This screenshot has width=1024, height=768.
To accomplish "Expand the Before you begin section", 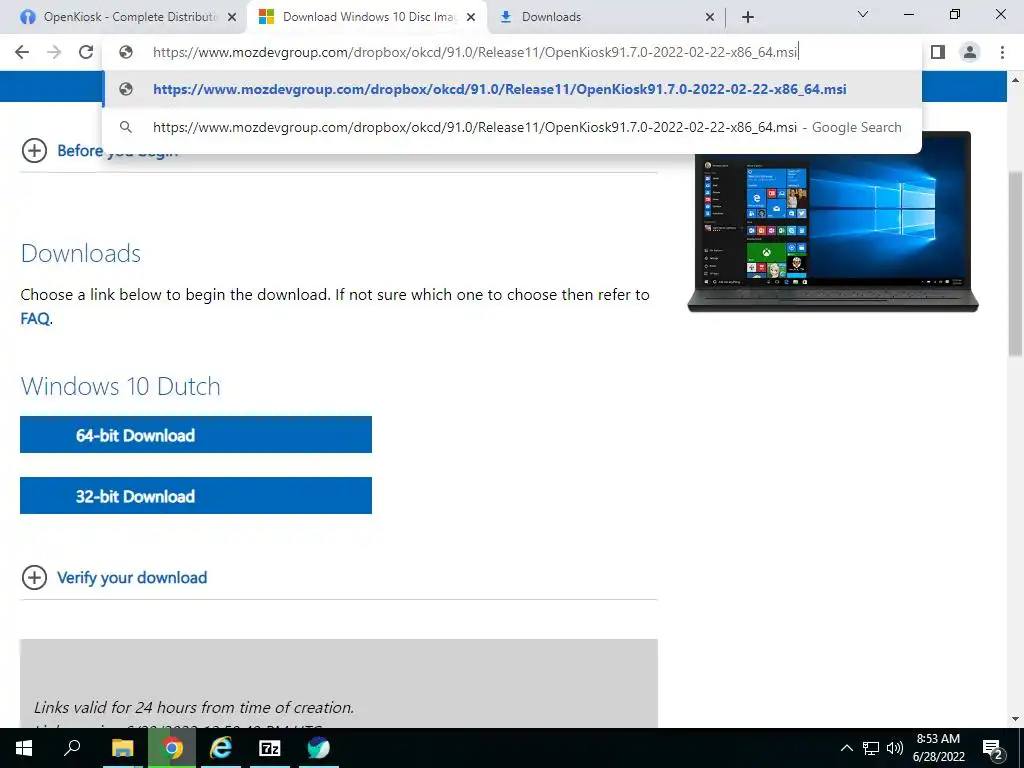I will click(x=34, y=151).
